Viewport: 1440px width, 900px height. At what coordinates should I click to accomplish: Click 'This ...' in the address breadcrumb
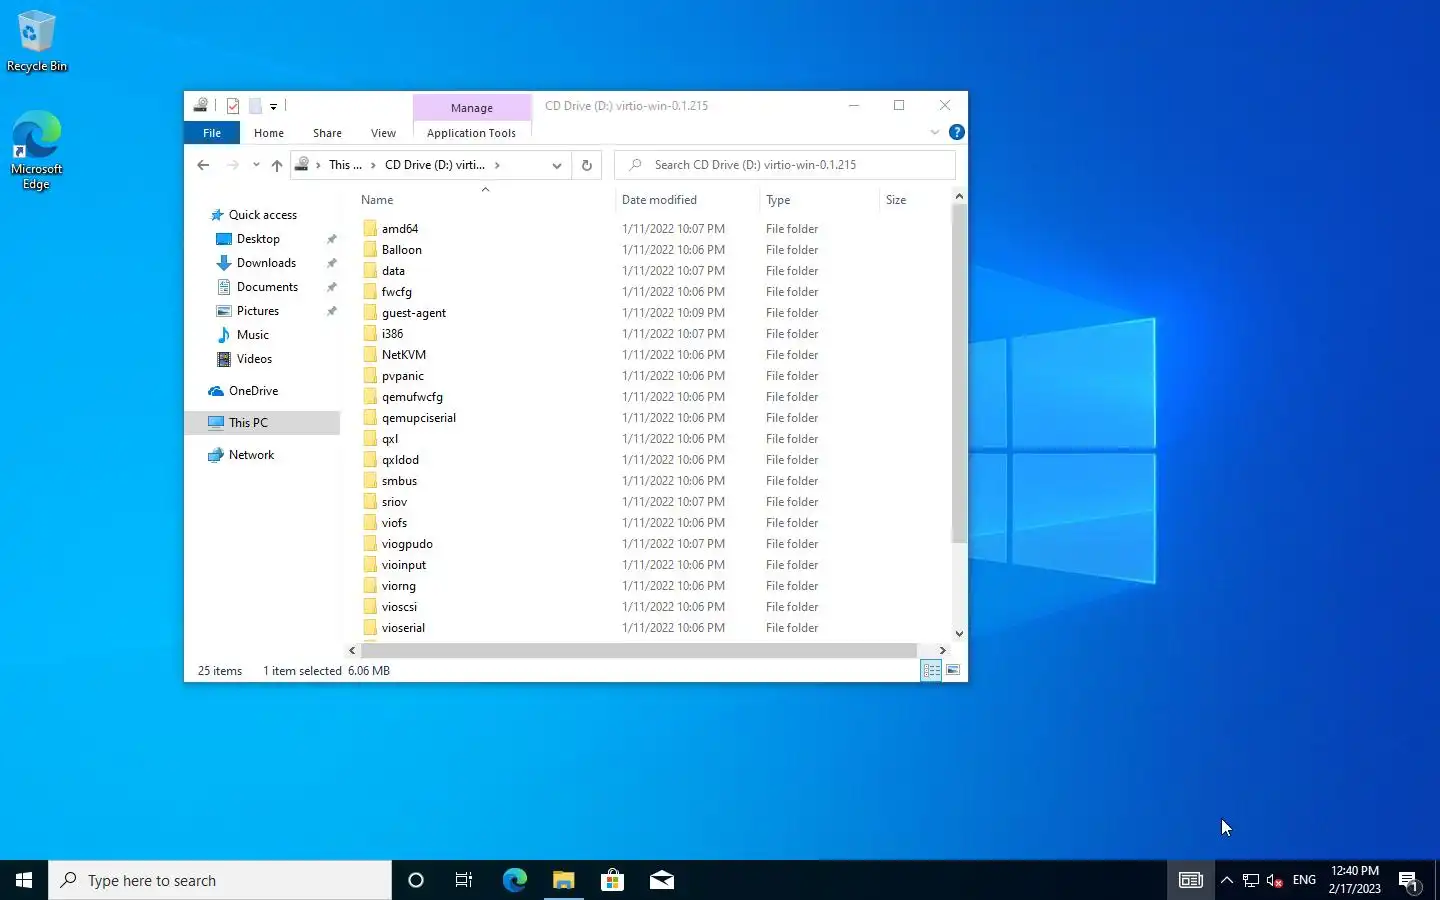[345, 165]
